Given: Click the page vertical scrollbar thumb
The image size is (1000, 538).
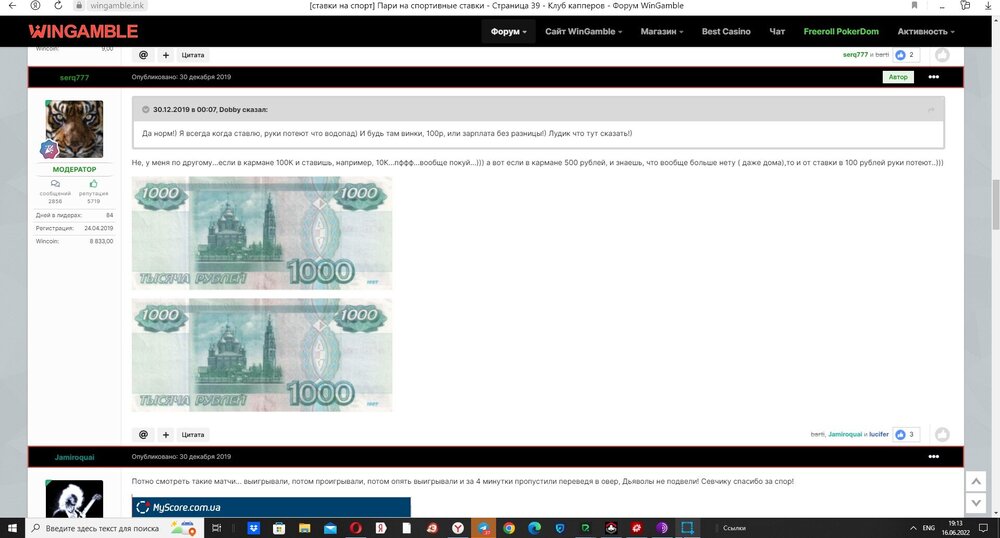Looking at the screenshot, I should (995, 205).
